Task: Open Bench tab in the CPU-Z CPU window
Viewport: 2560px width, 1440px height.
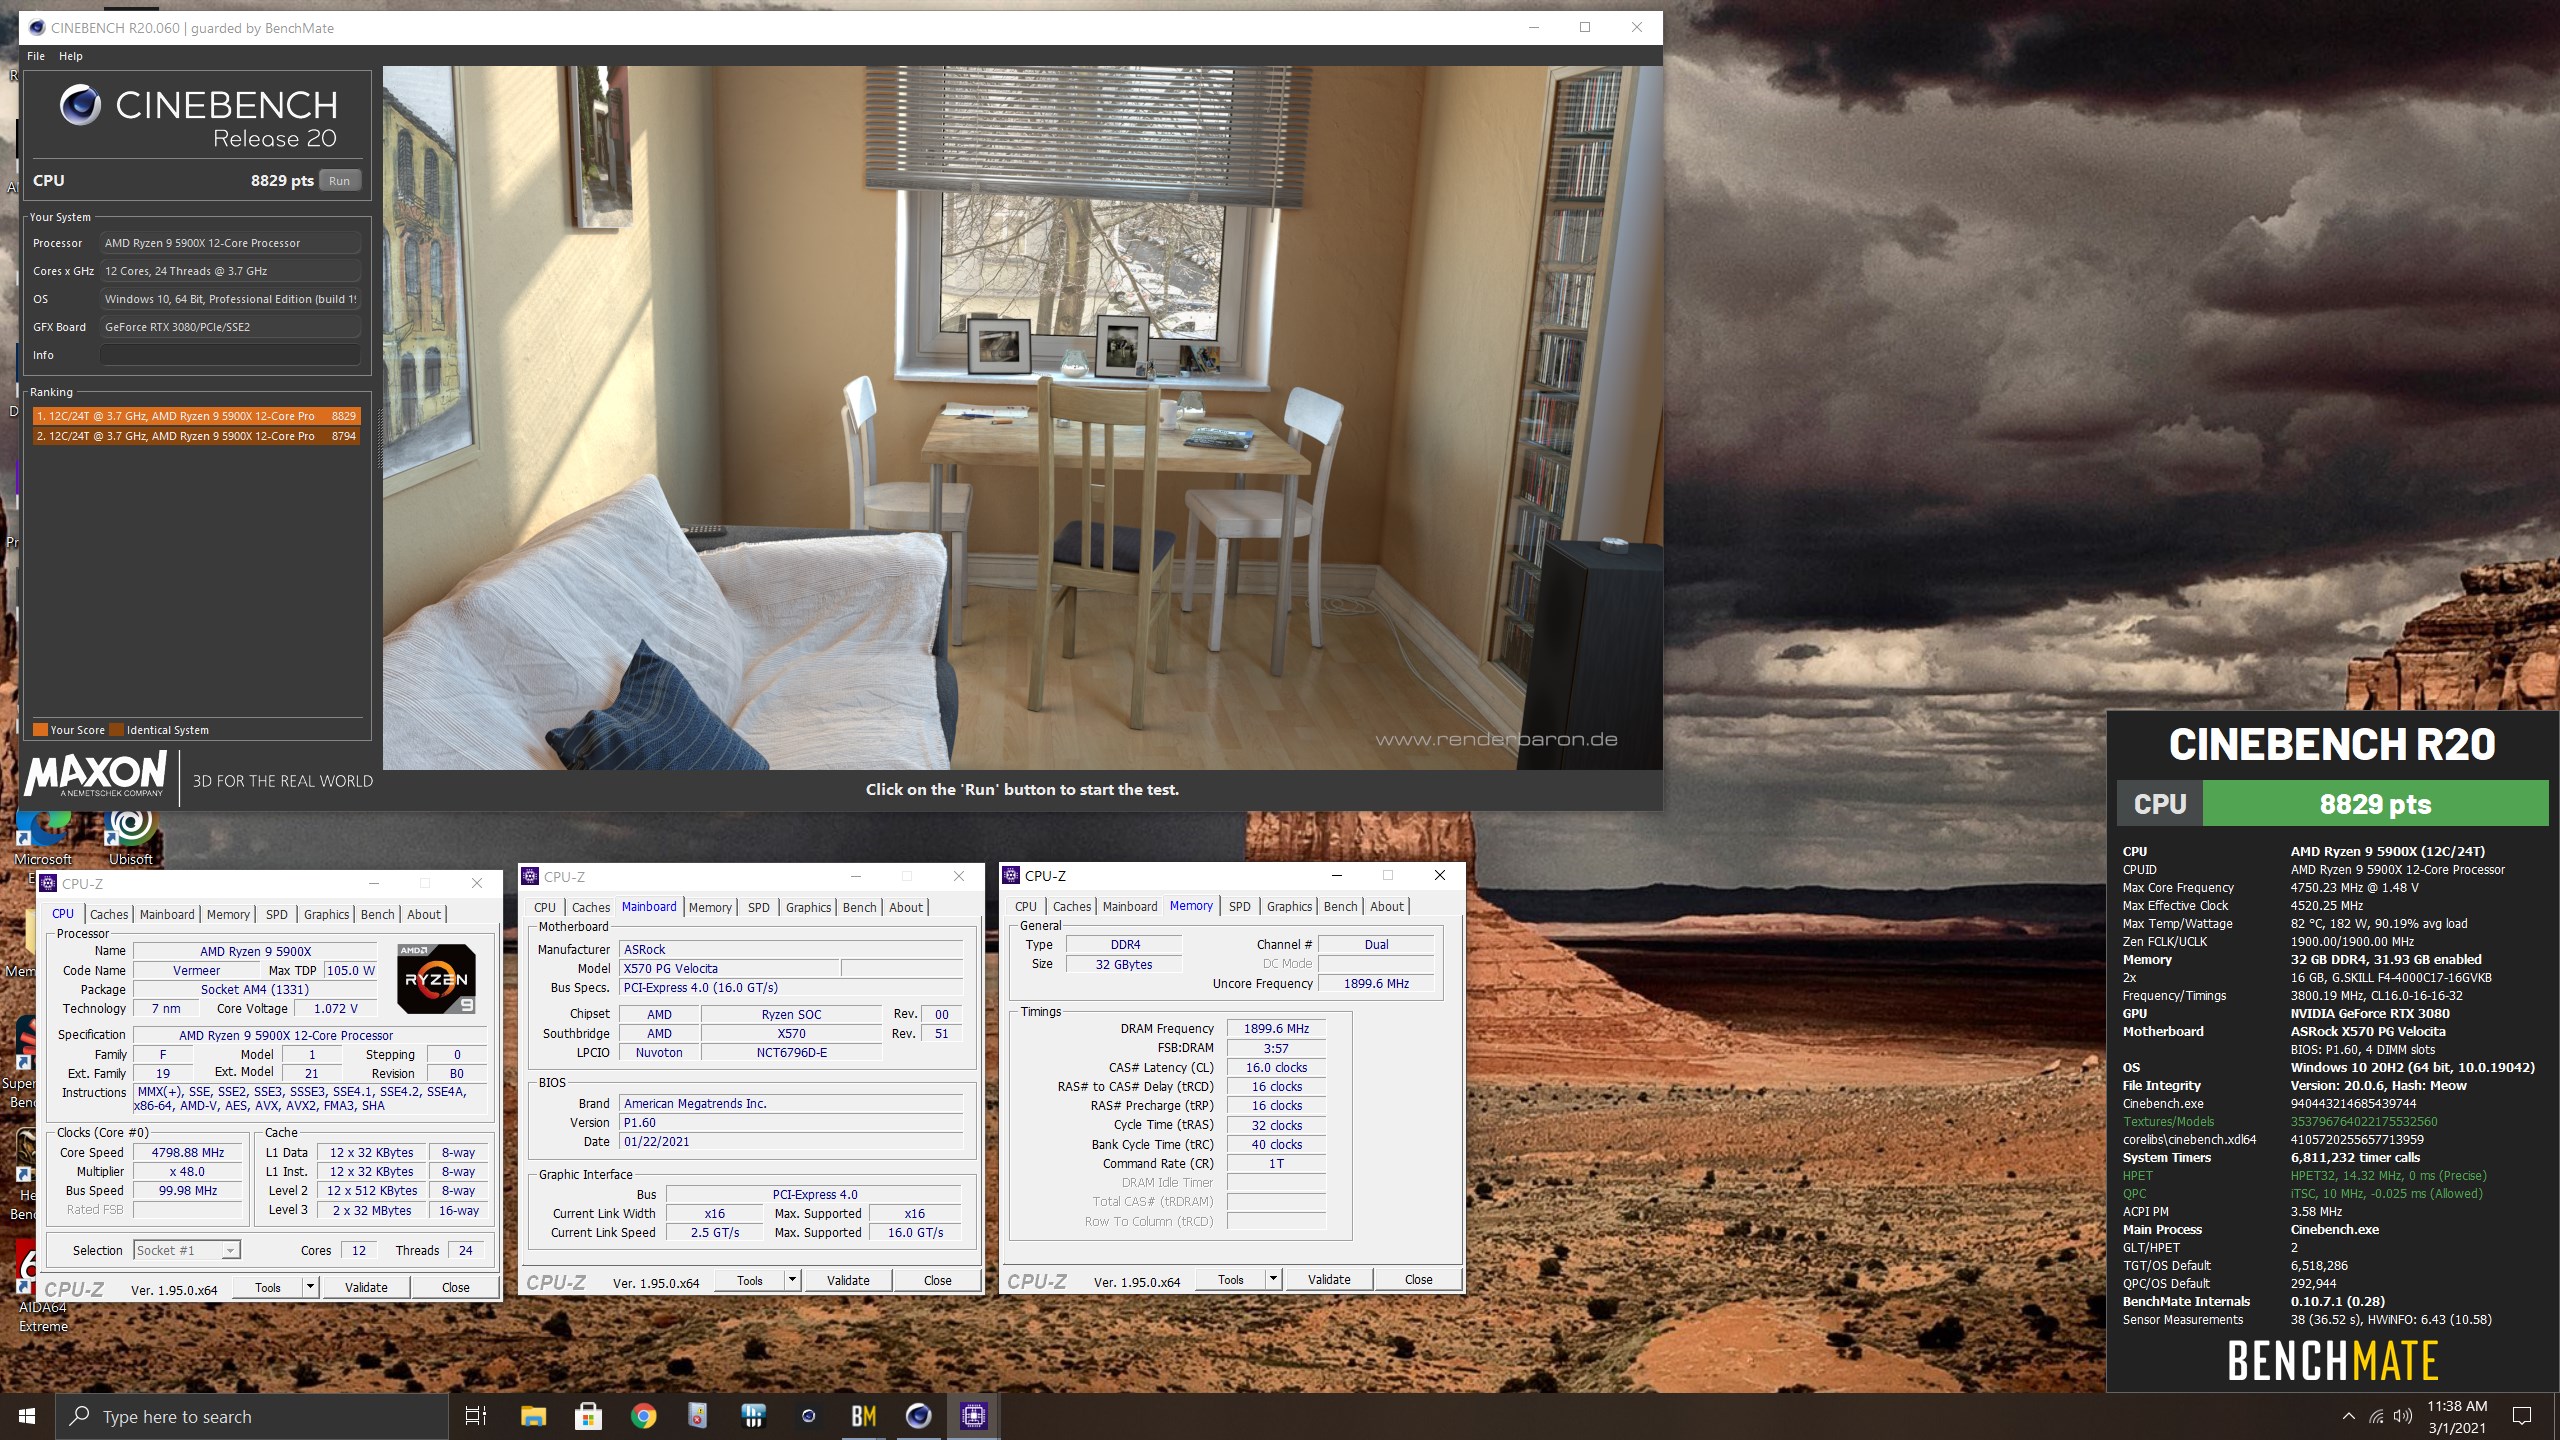Action: click(x=378, y=914)
